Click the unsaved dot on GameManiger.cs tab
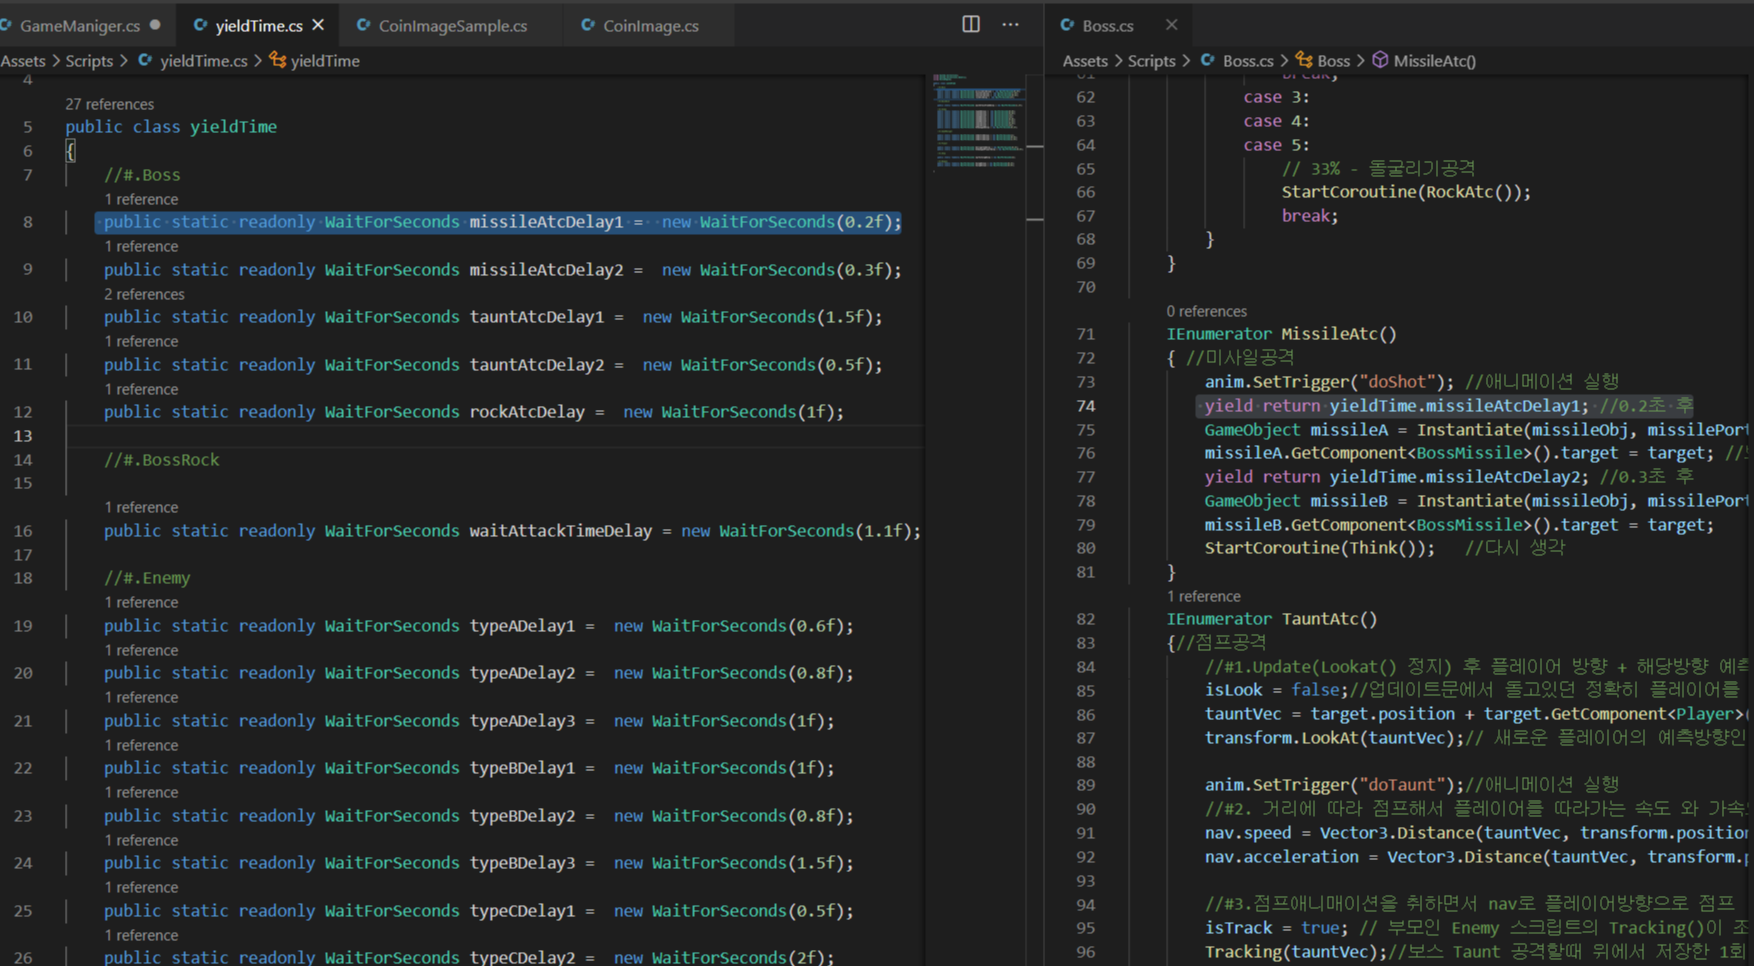 coord(155,25)
